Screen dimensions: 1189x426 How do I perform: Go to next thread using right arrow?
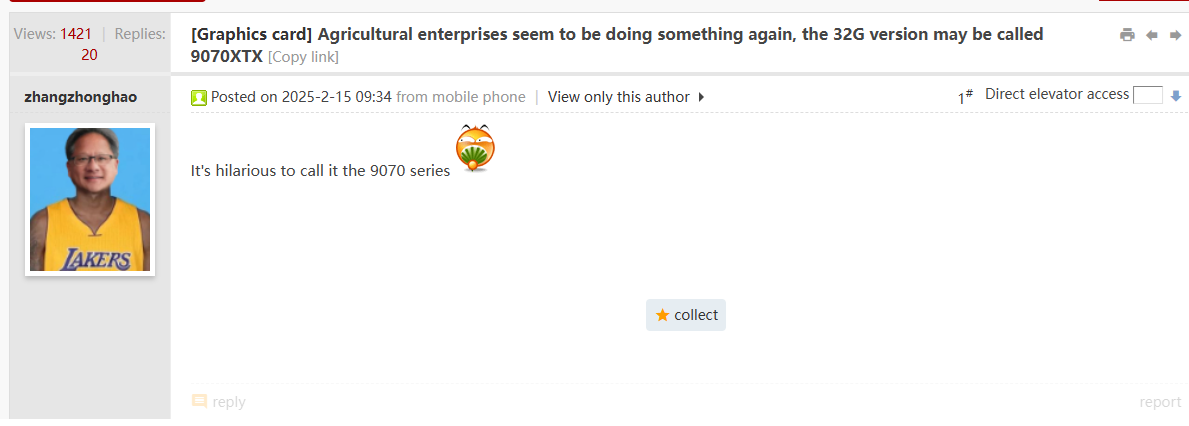1175,35
